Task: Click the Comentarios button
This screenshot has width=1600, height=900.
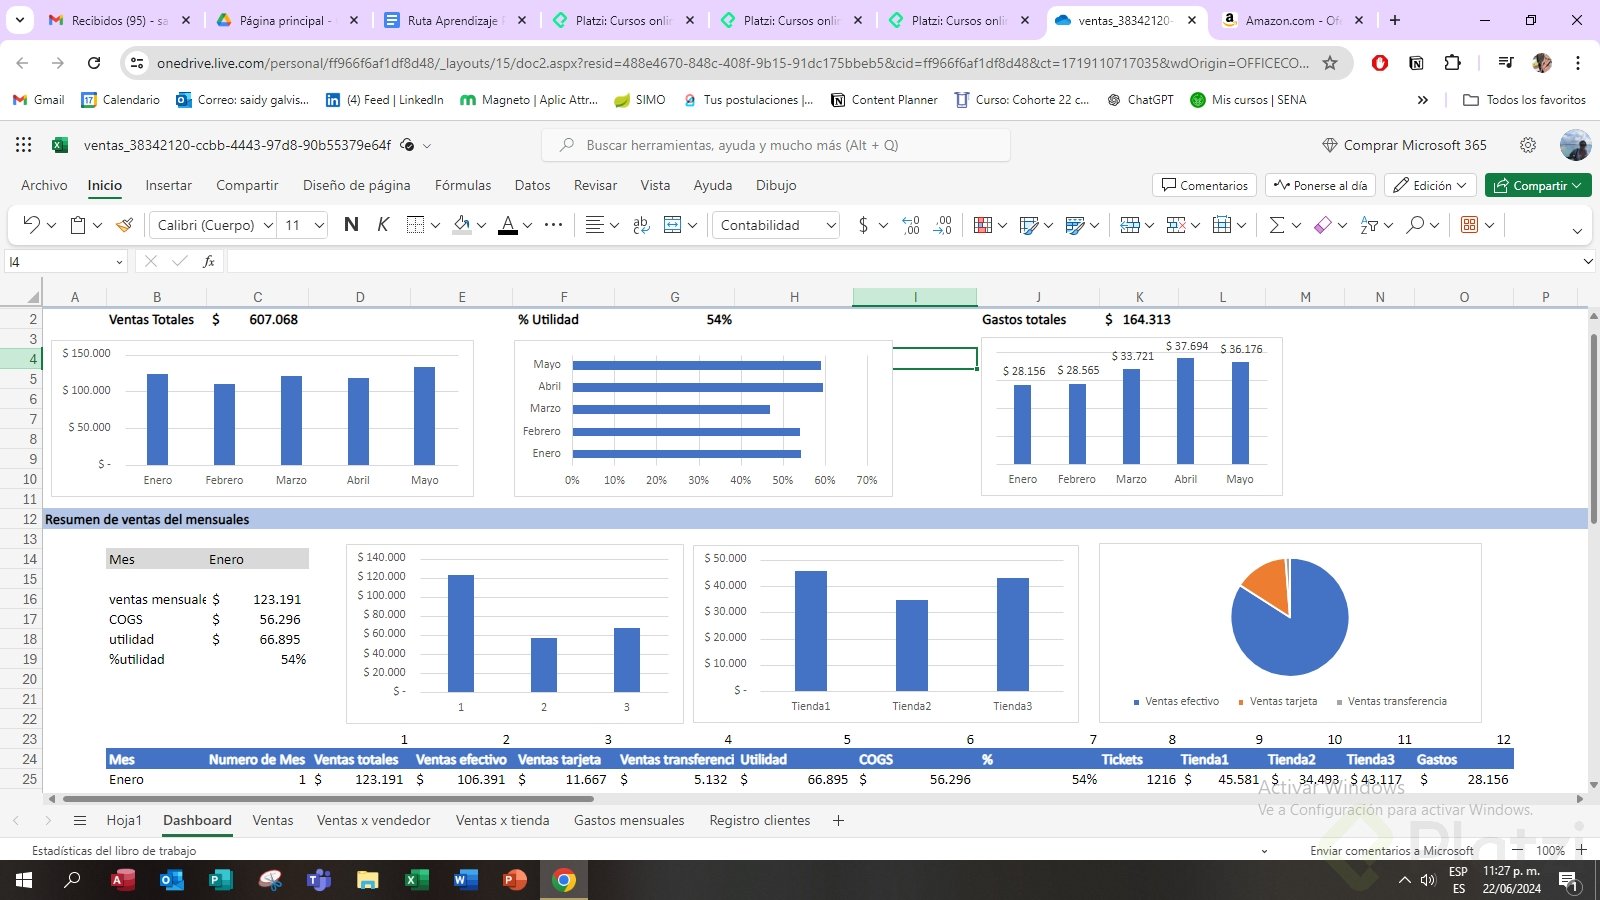Action: point(1204,185)
